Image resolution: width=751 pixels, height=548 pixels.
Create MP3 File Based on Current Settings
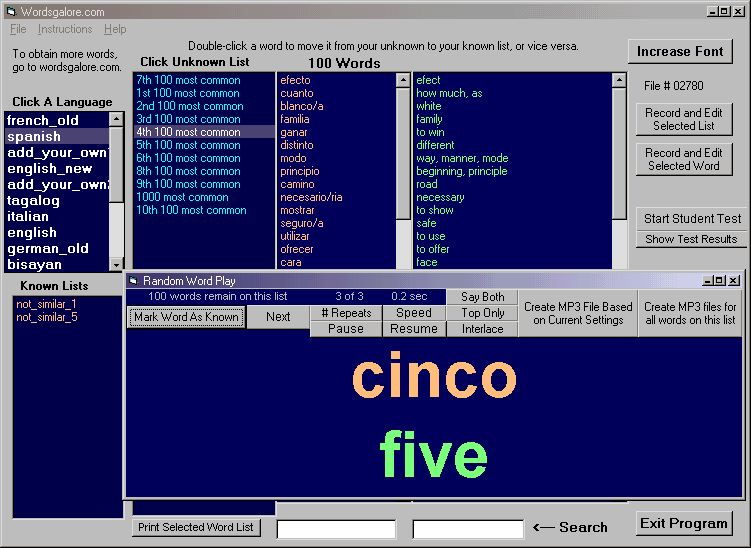point(578,313)
